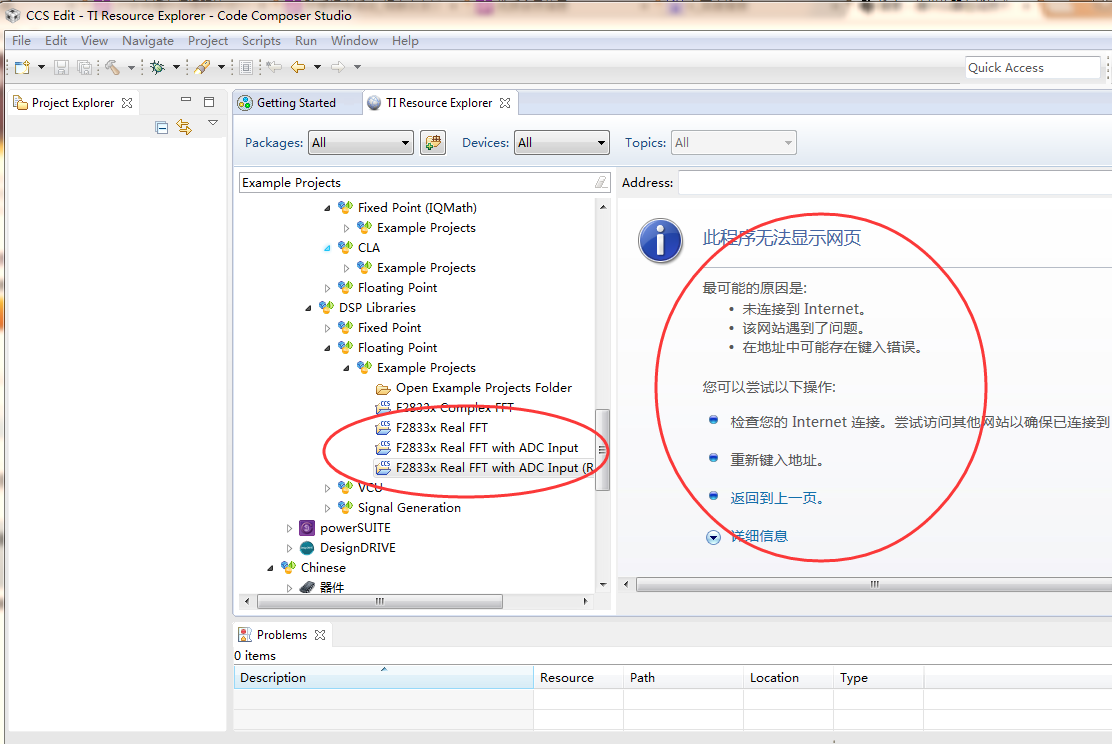This screenshot has height=744, width=1112.
Task: Click the 返回到上一页 link
Action: tap(777, 498)
